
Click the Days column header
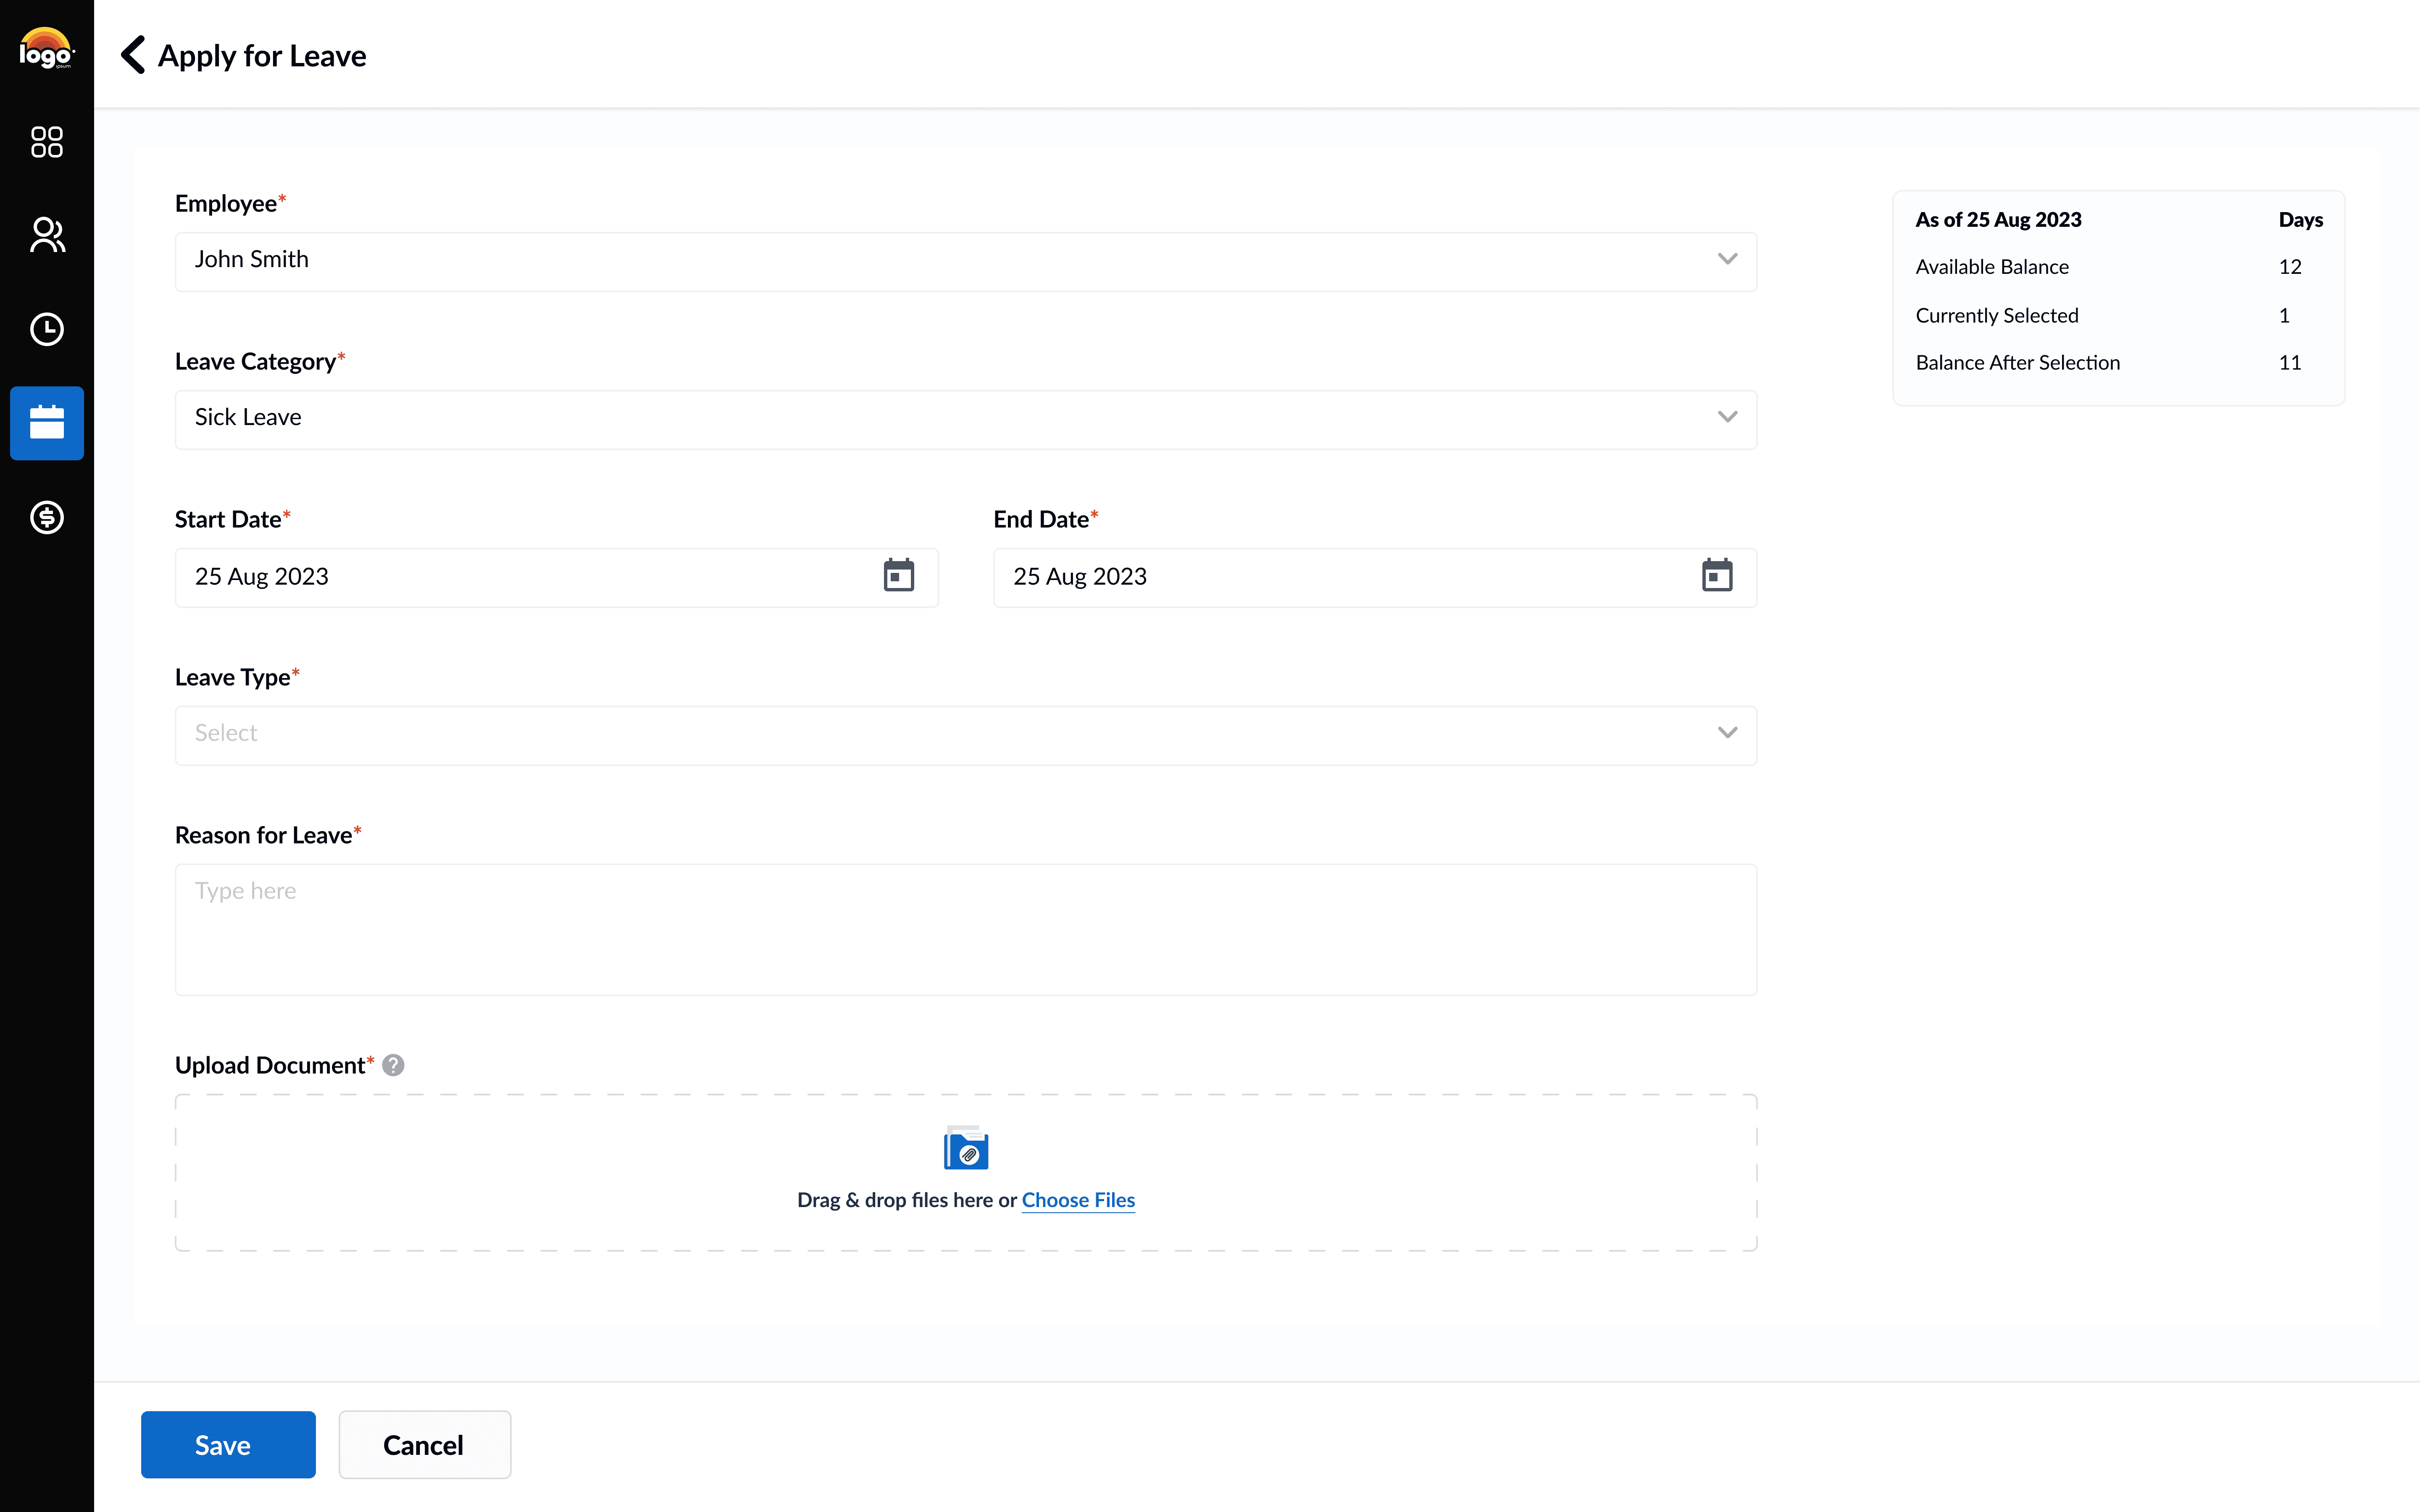tap(2301, 220)
